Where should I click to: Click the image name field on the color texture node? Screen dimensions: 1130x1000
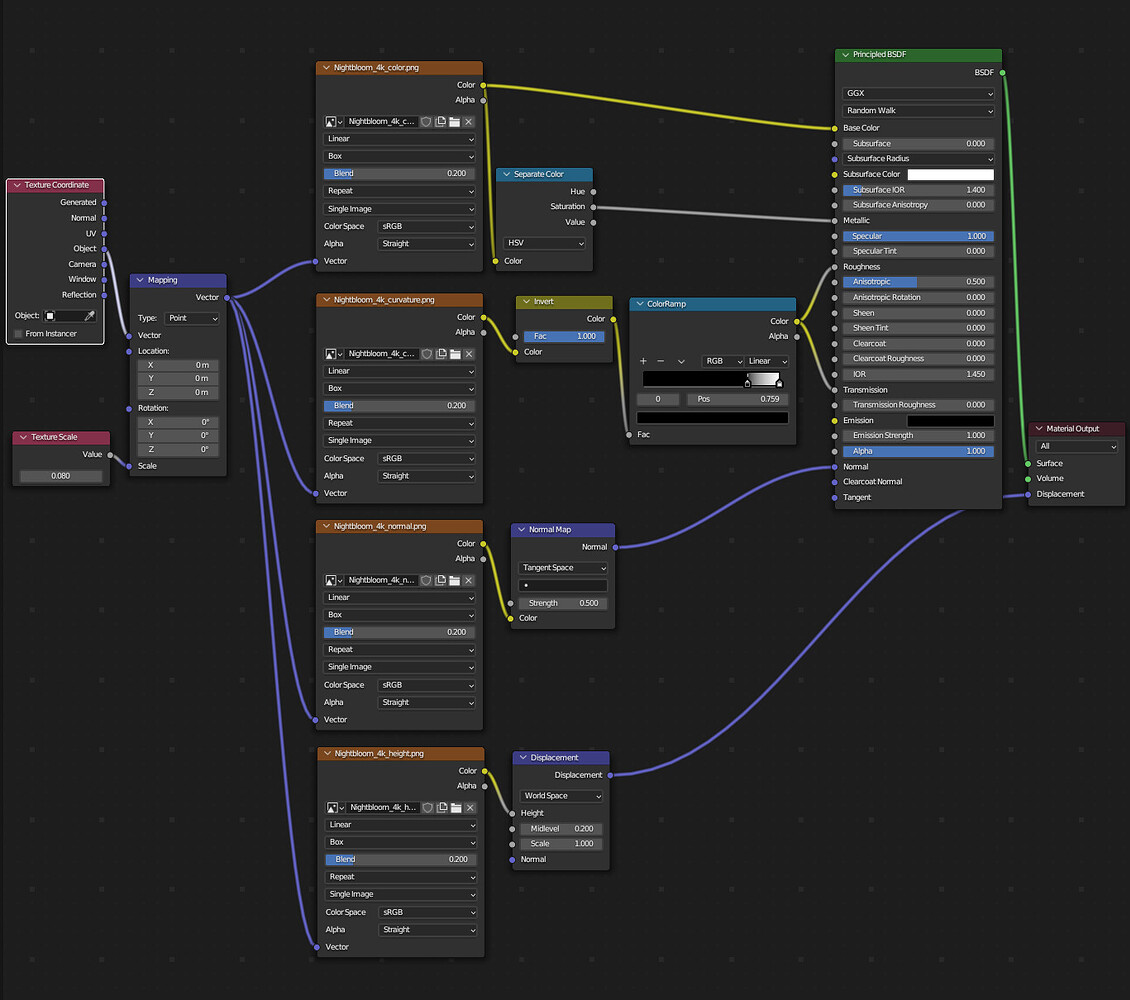tap(380, 121)
